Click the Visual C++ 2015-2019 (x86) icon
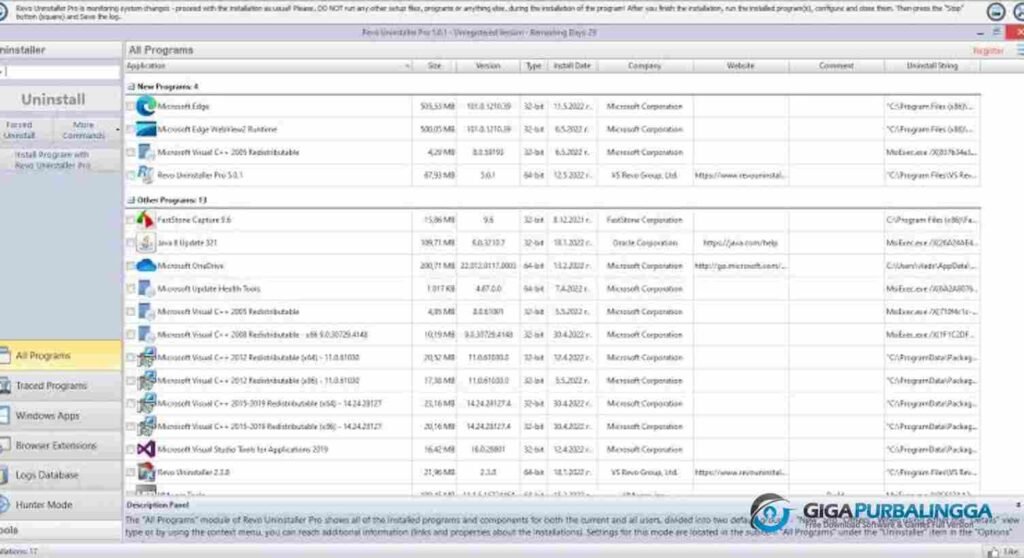This screenshot has height=558, width=1024. click(x=146, y=426)
